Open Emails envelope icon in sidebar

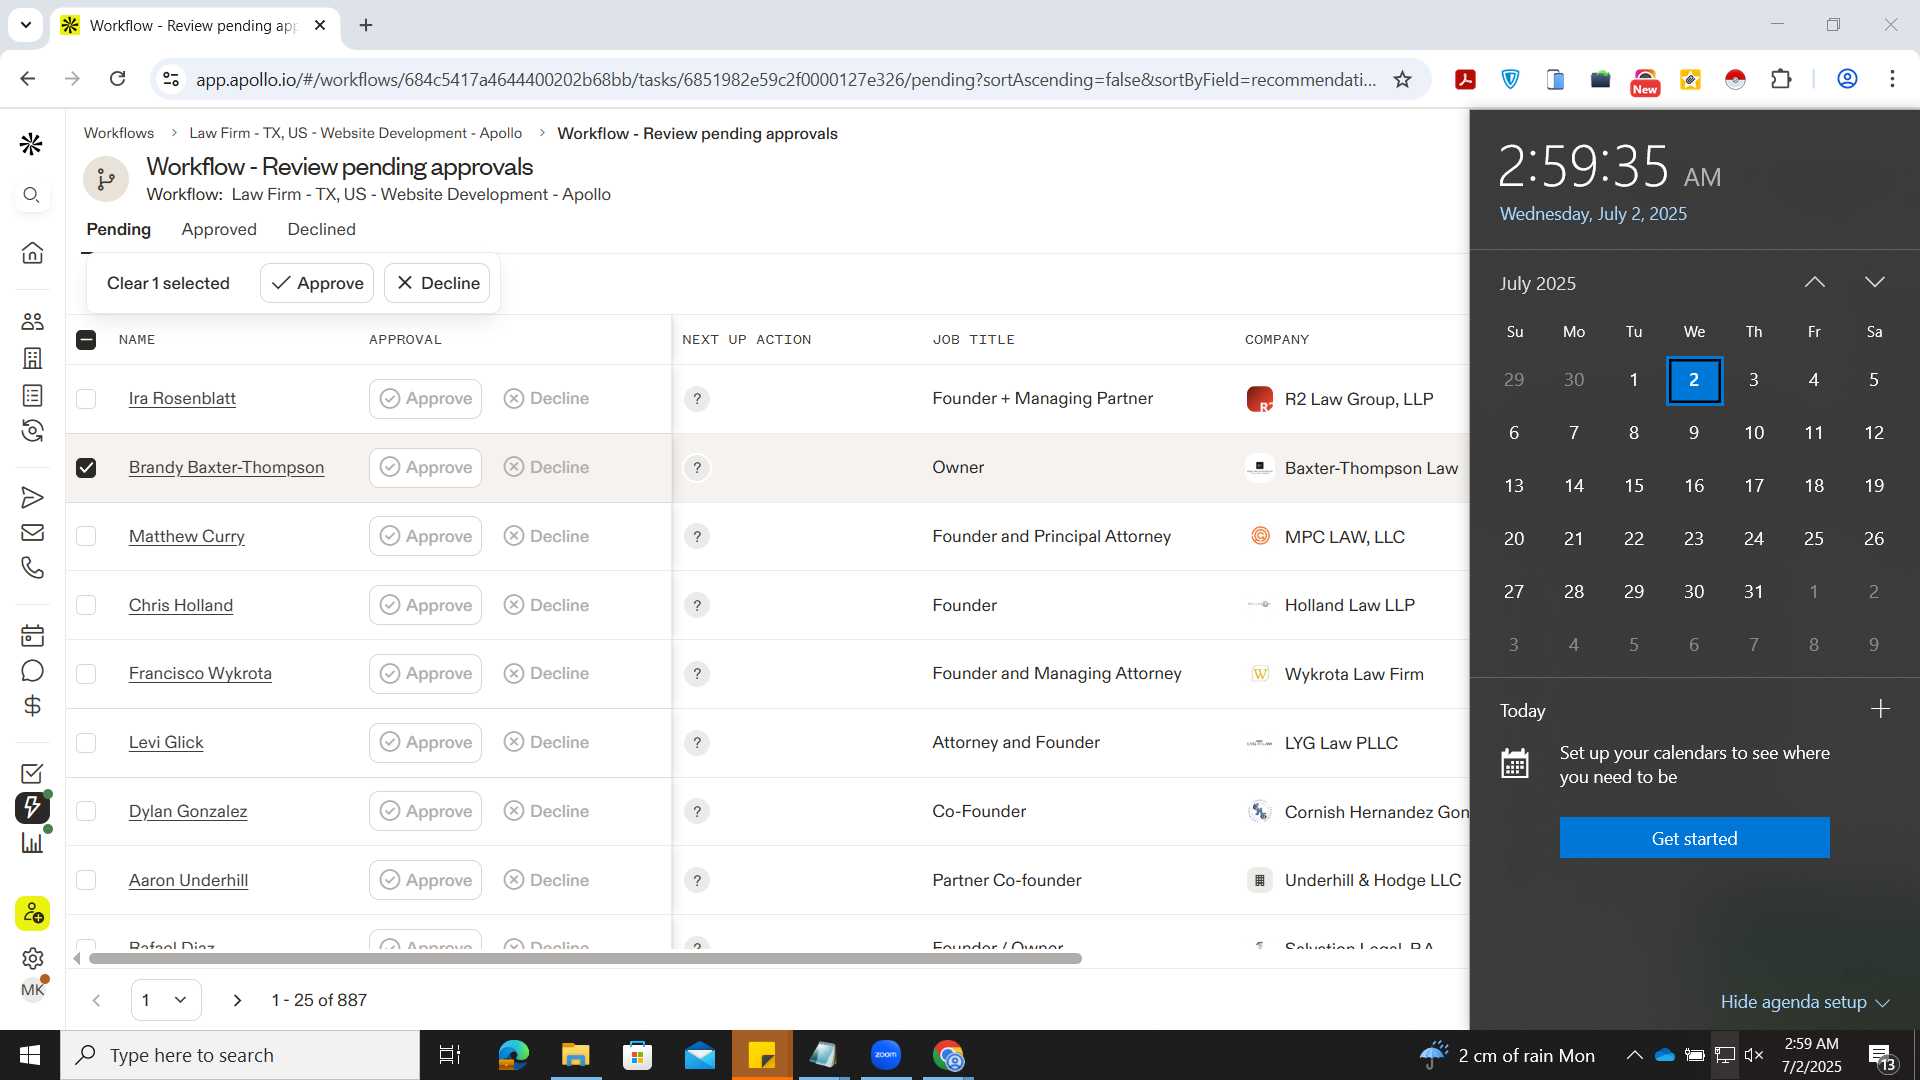click(x=32, y=532)
